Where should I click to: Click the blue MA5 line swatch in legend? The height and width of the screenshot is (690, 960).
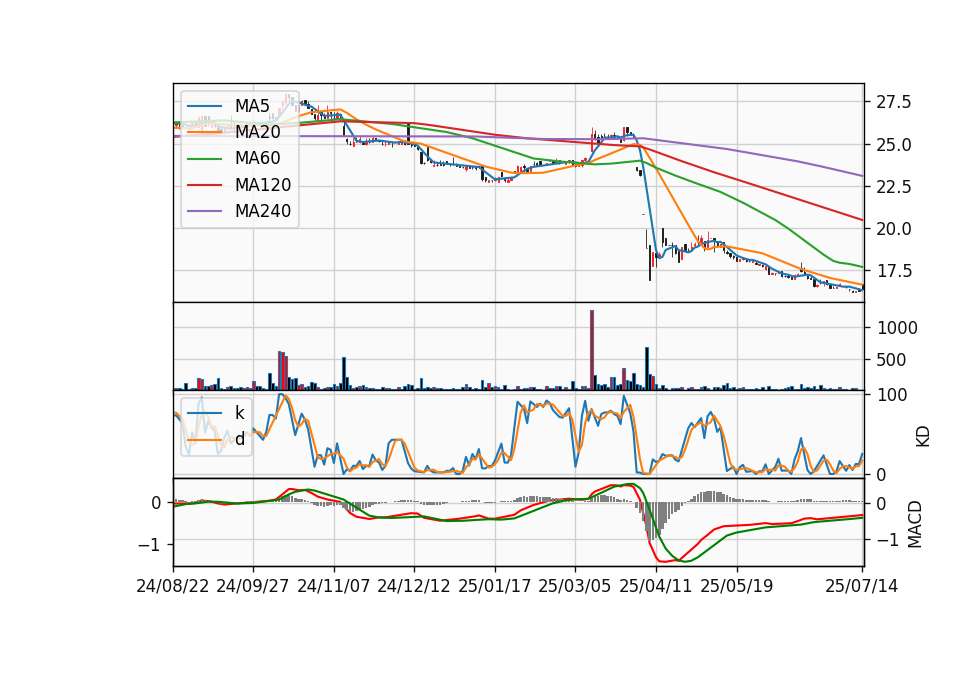pyautogui.click(x=204, y=106)
